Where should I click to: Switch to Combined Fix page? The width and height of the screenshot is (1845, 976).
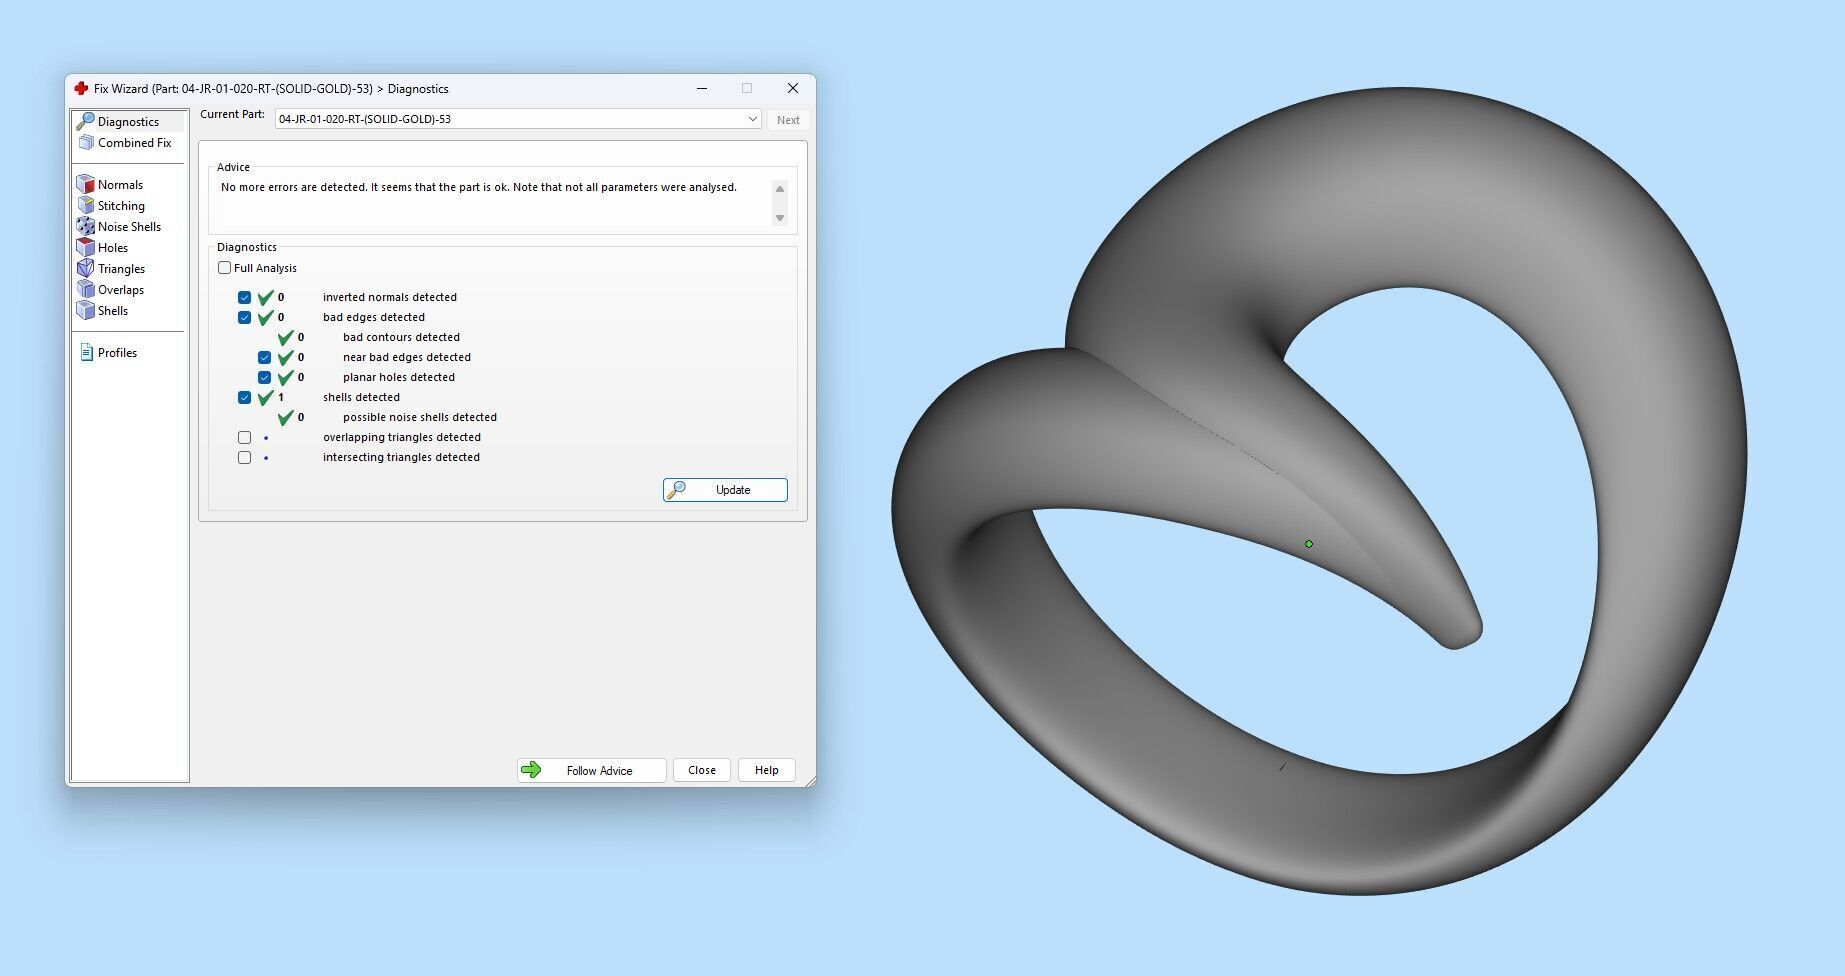[134, 143]
